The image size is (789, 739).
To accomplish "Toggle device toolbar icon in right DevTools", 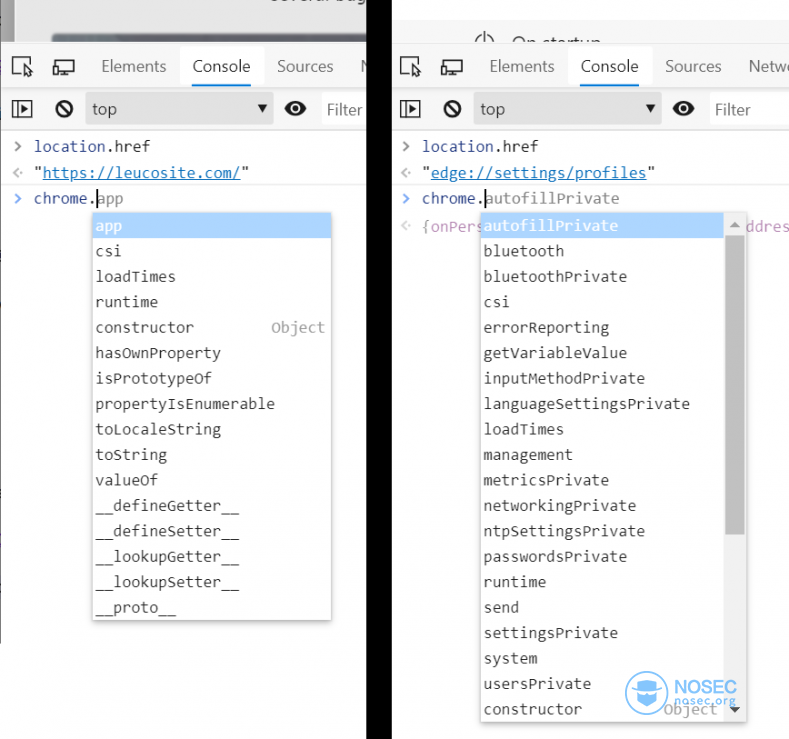I will point(451,66).
